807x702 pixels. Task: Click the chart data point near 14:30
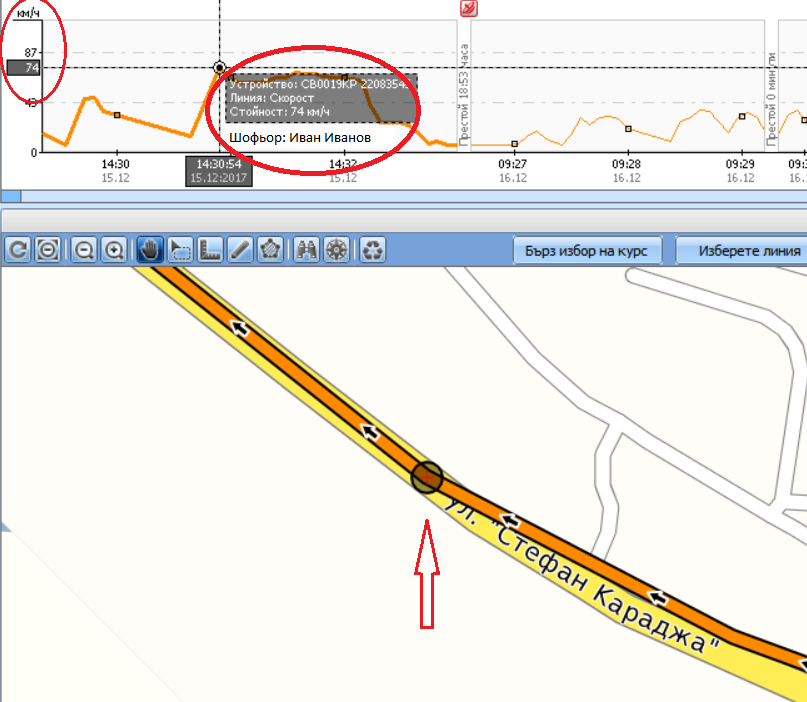117,115
